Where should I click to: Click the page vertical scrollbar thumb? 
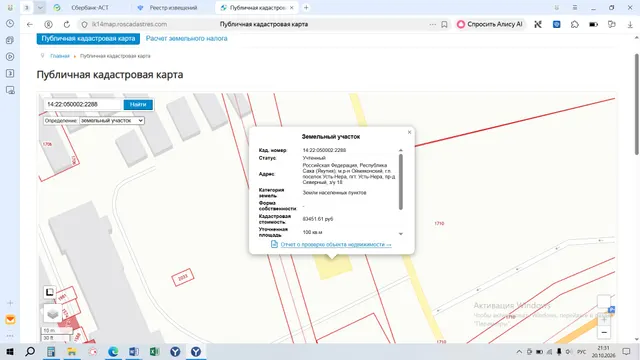637,104
